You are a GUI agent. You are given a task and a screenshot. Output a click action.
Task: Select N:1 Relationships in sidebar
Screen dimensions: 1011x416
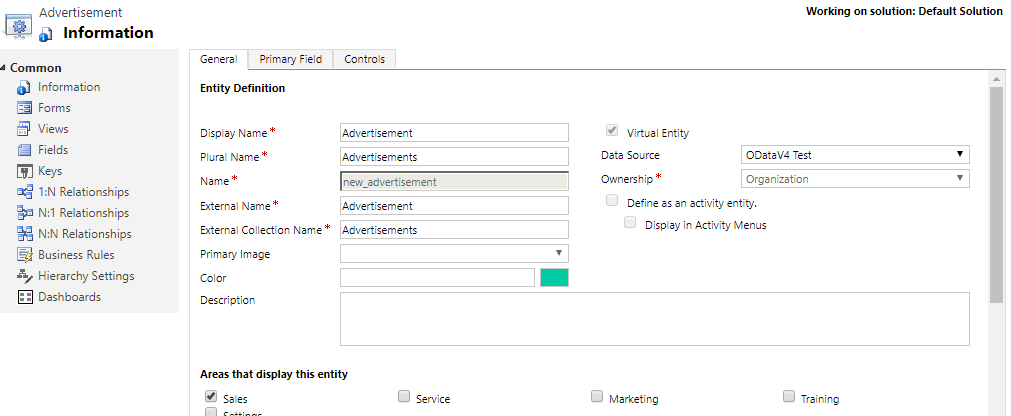coord(83,213)
